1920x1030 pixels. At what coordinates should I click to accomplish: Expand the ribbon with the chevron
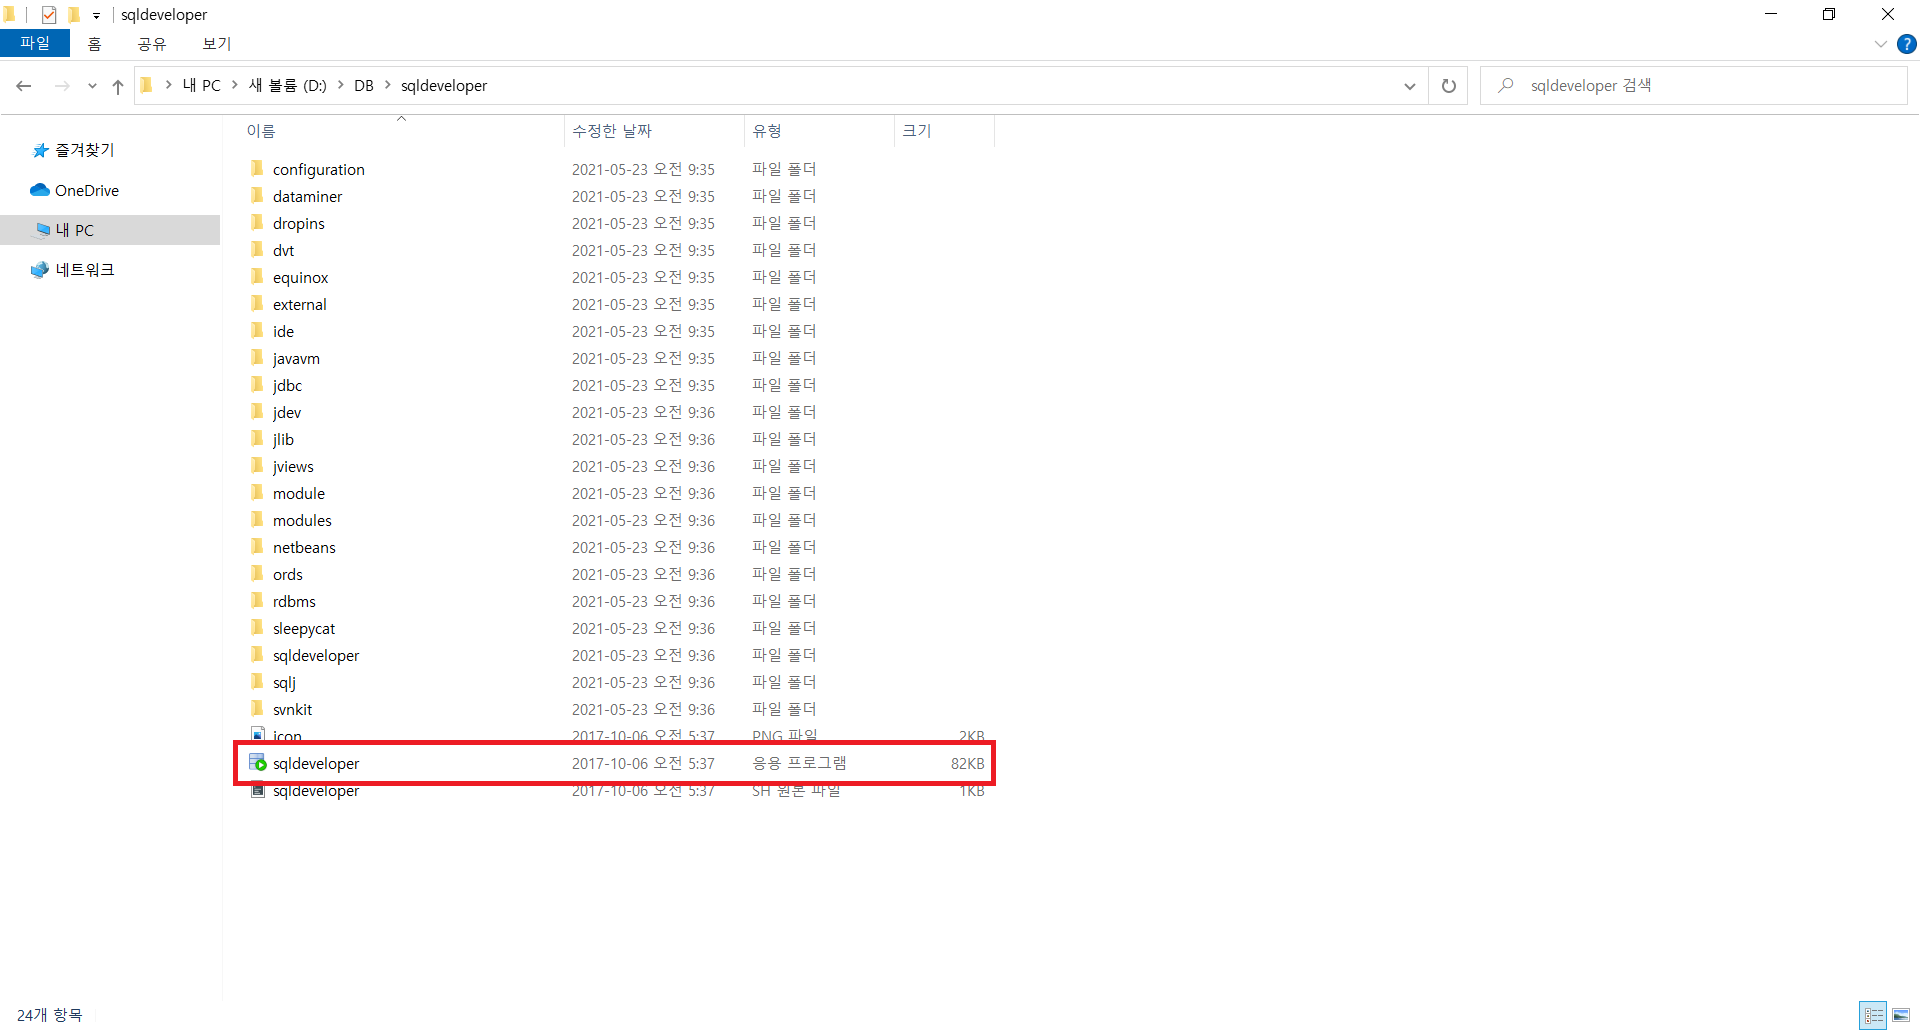tap(1881, 44)
